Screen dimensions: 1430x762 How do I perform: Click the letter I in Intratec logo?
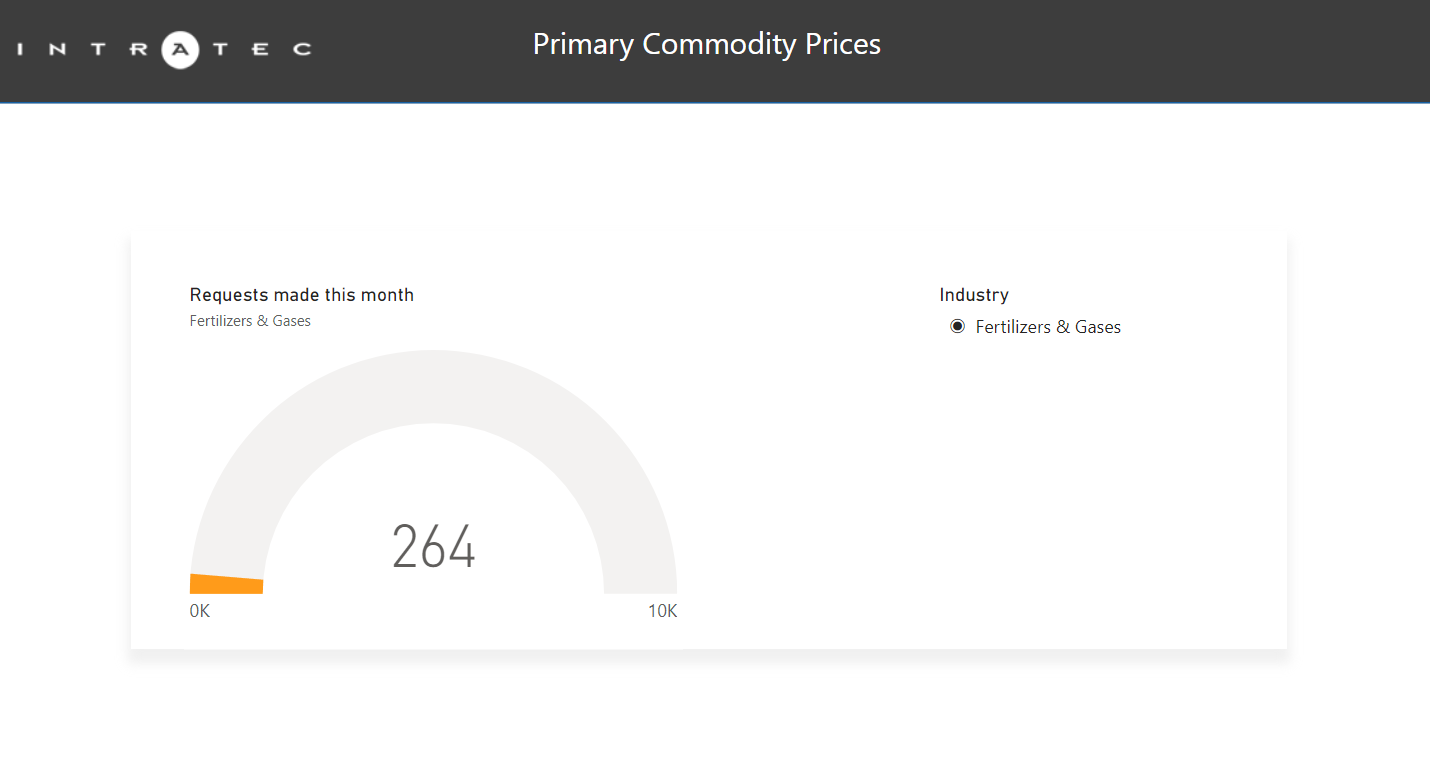21,49
